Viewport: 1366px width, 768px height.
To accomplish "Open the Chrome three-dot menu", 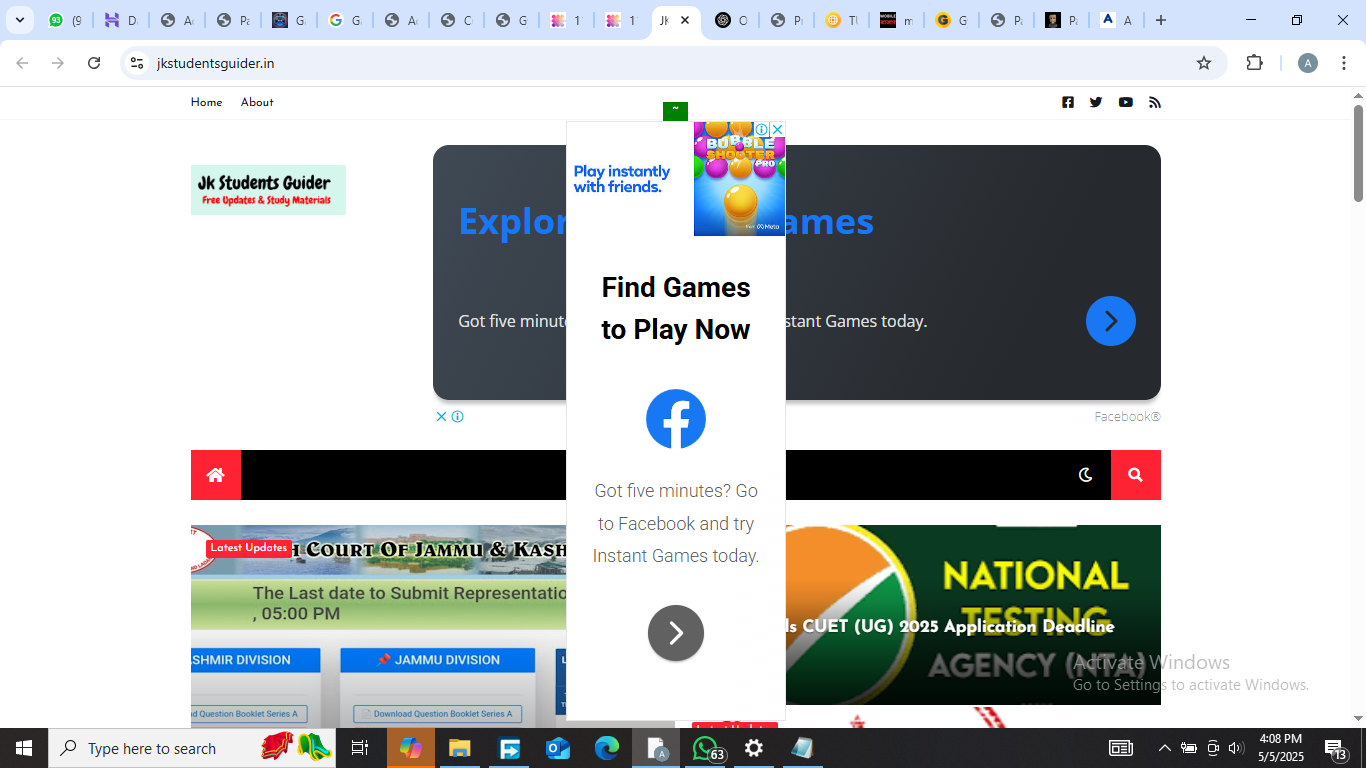I will click(x=1344, y=63).
